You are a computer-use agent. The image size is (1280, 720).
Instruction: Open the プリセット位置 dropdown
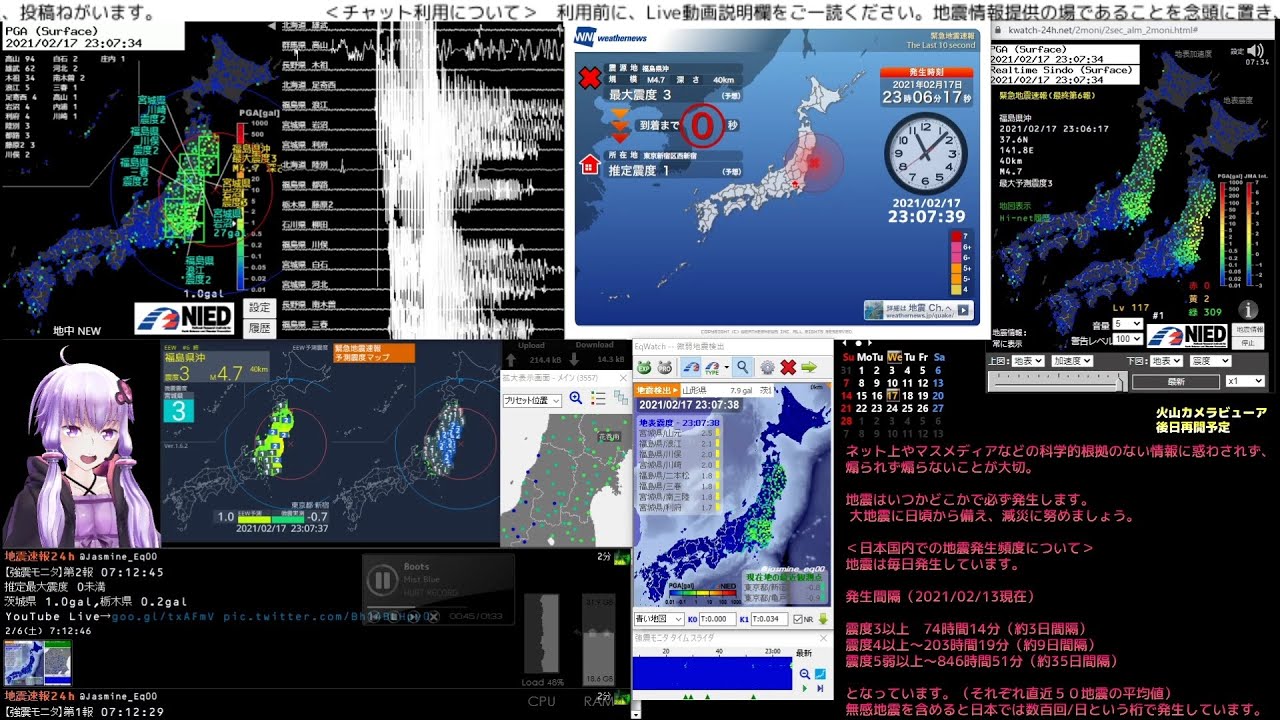pyautogui.click(x=532, y=400)
